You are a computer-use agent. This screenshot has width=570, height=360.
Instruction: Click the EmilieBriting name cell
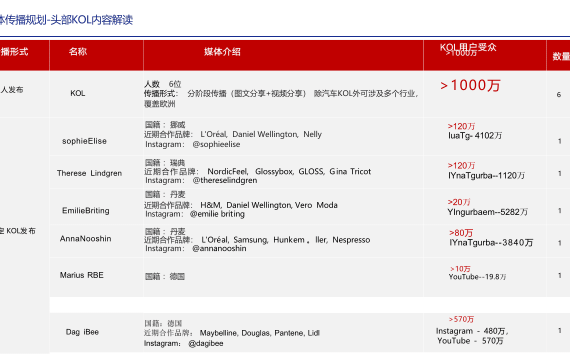click(86, 211)
